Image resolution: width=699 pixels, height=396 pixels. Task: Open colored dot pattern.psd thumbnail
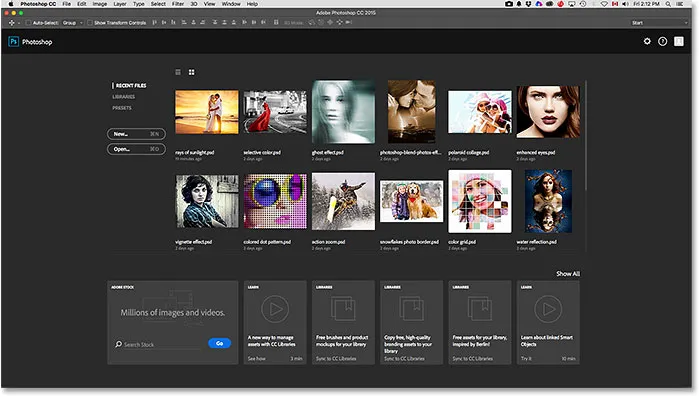(x=275, y=201)
